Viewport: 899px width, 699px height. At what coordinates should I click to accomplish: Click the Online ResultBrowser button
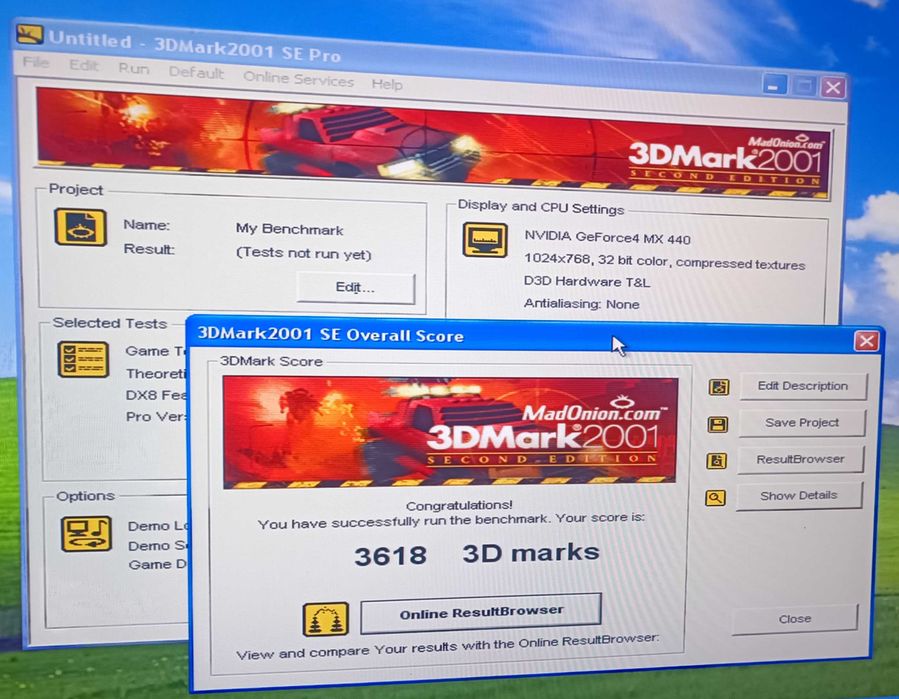481,613
